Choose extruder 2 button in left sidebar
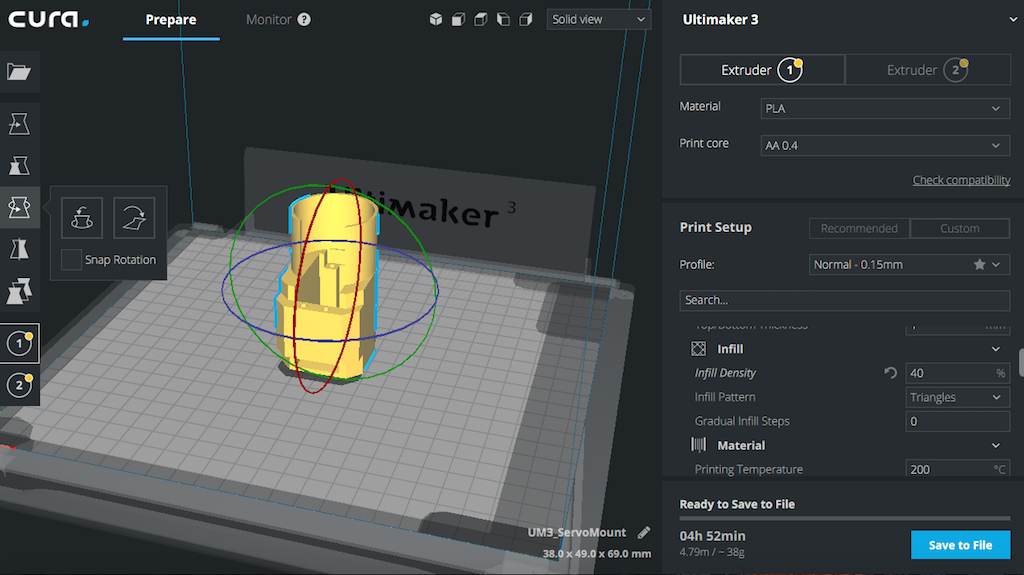 coord(19,385)
